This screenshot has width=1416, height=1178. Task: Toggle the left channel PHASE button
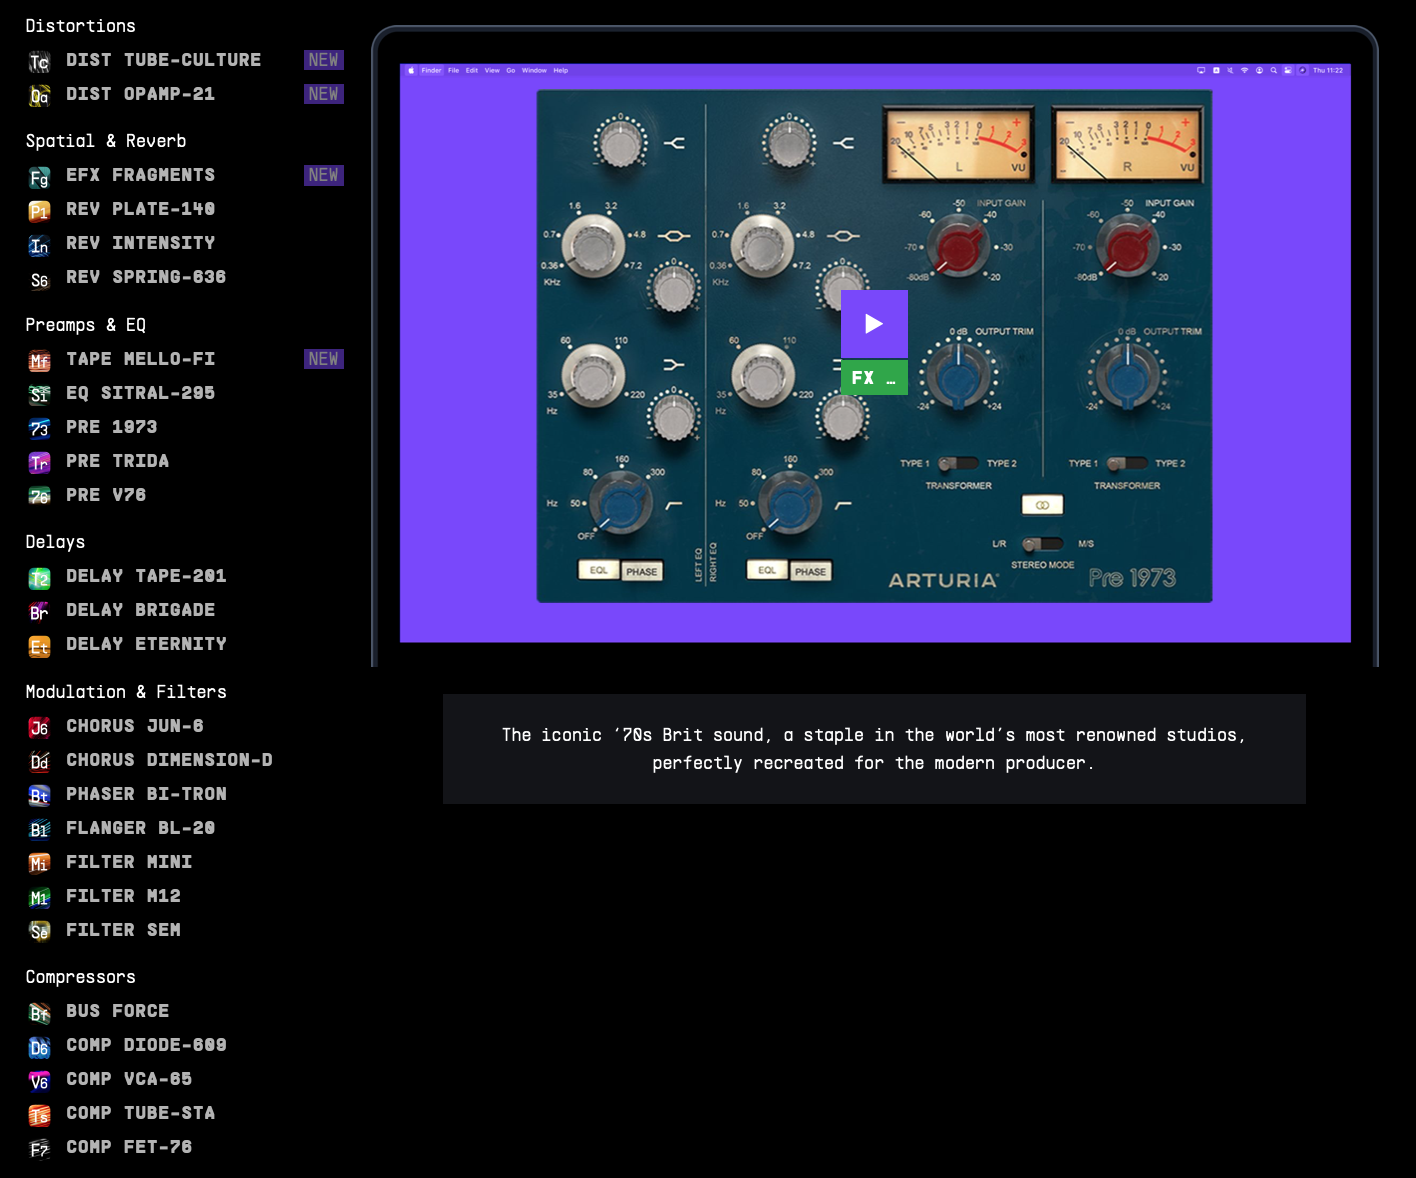pyautogui.click(x=642, y=571)
